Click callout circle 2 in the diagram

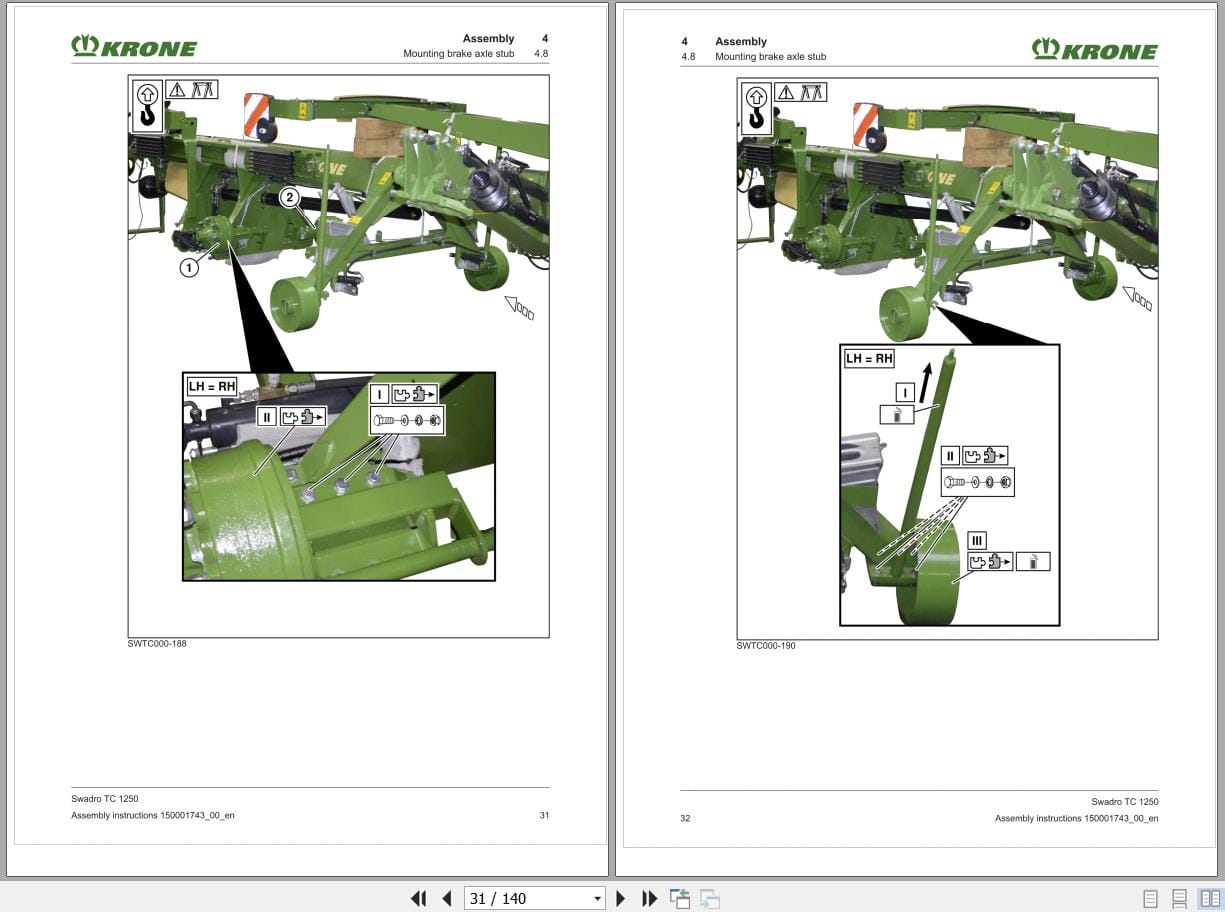point(289,197)
